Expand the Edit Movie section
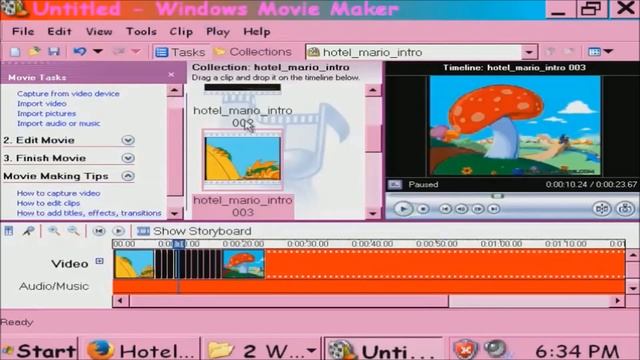640x360 pixels. (x=128, y=140)
